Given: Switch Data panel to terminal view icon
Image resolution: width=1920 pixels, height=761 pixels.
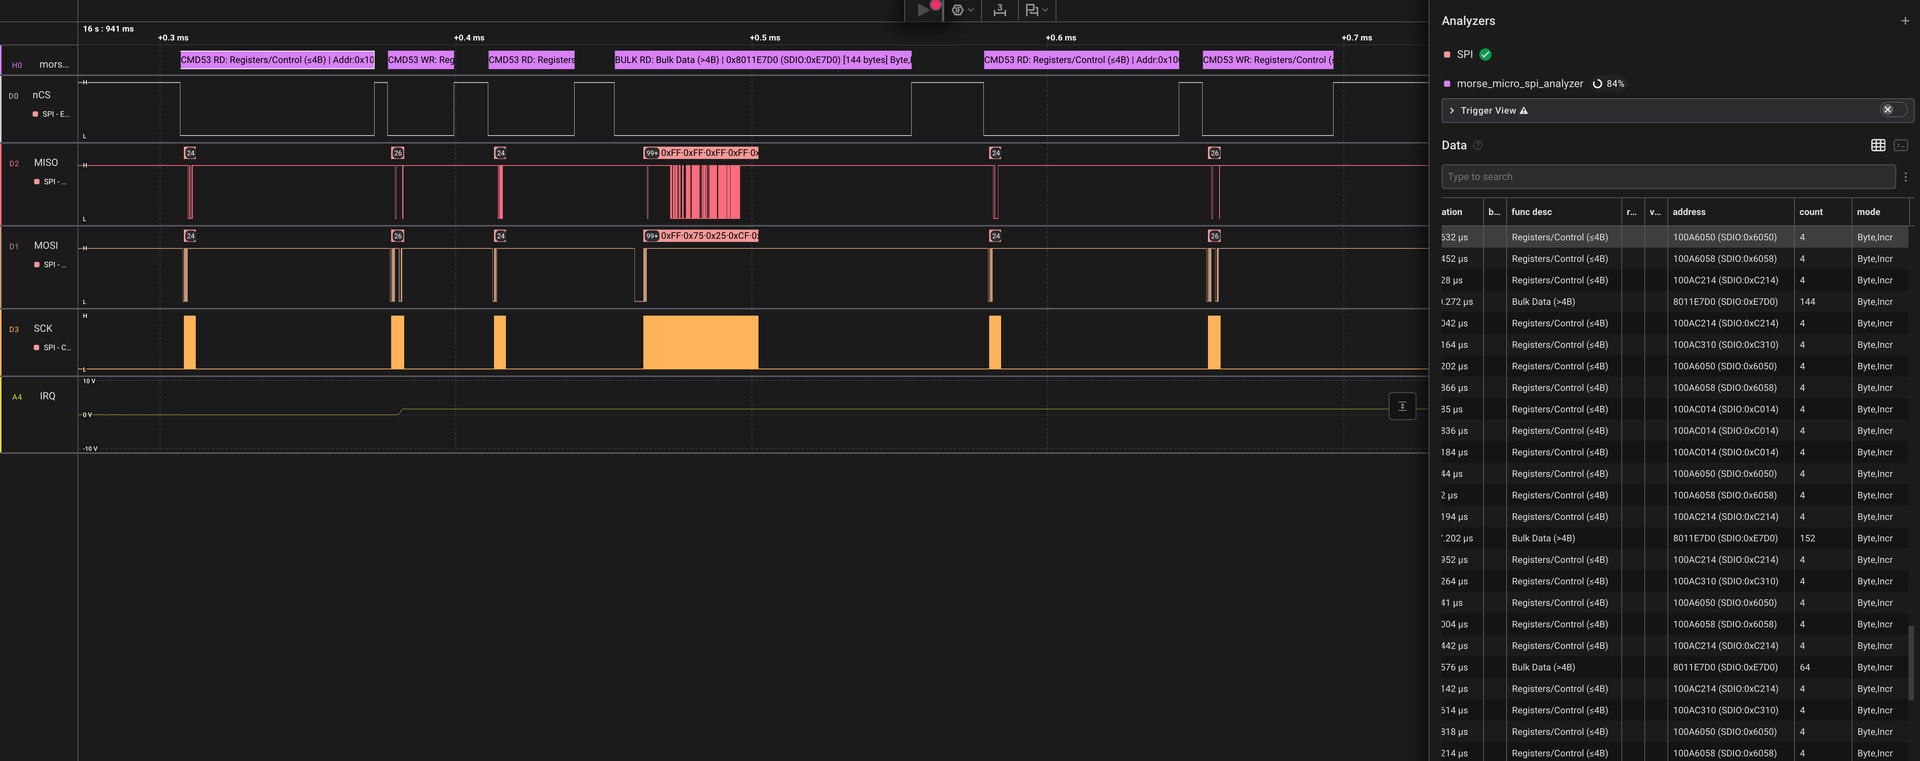Looking at the screenshot, I should [1901, 145].
